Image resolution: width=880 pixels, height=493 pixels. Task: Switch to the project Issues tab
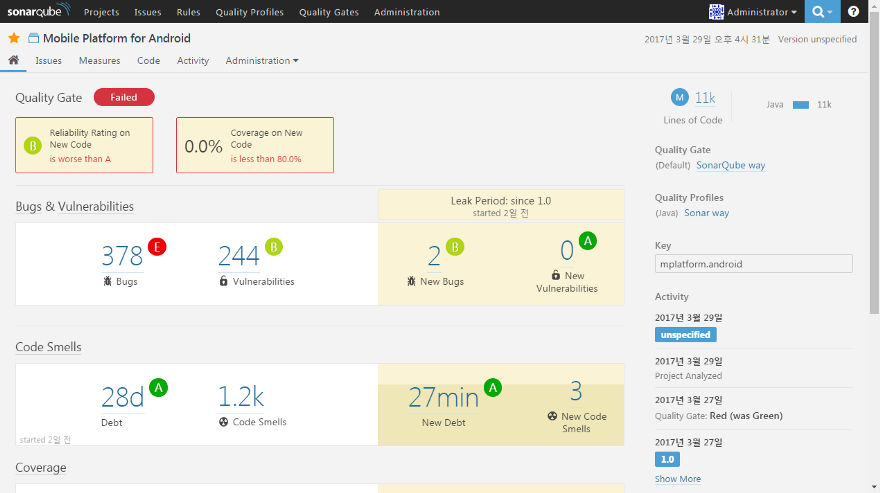[48, 61]
